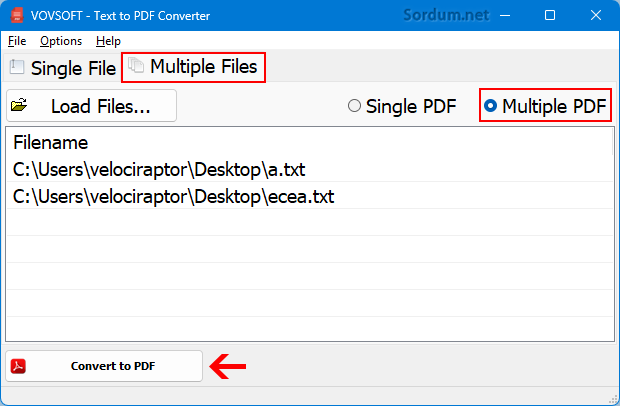This screenshot has height=406, width=620.
Task: Click the Single File tab page icon
Action: click(x=17, y=67)
